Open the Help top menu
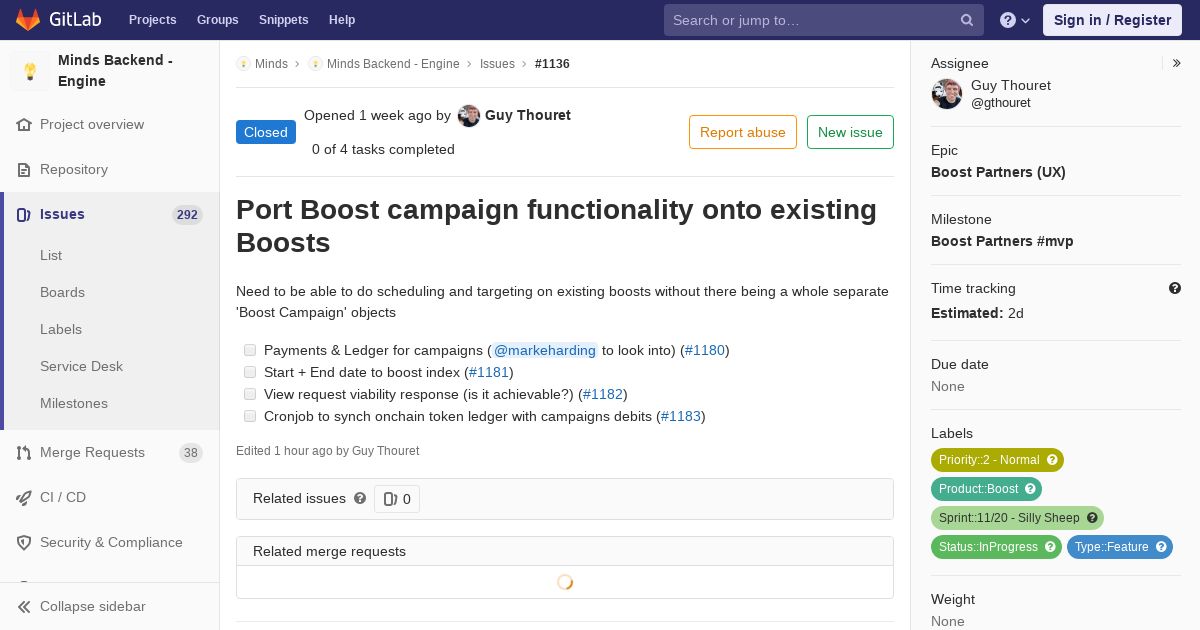Viewport: 1200px width, 630px height. 342,20
